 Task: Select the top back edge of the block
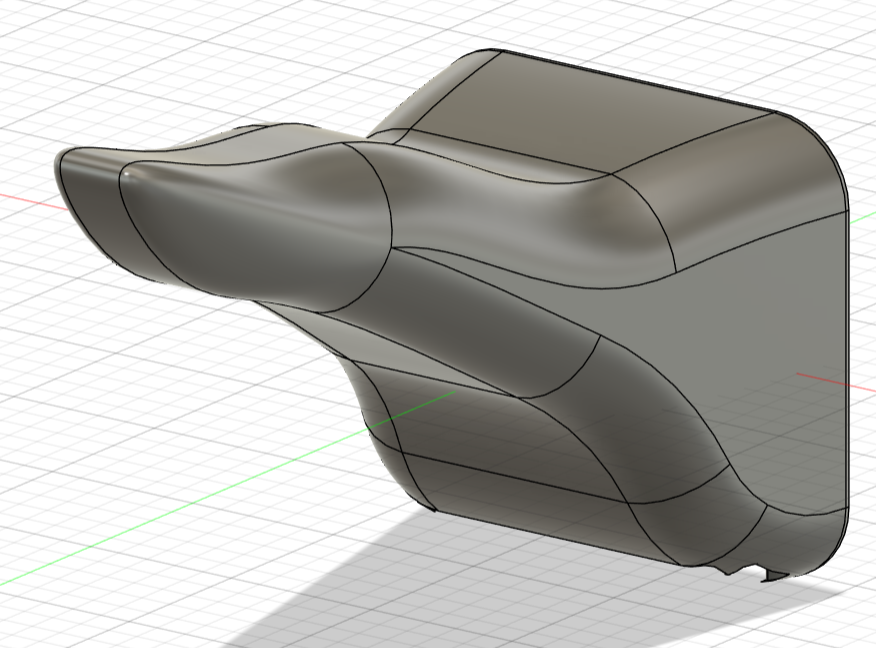click(x=640, y=78)
